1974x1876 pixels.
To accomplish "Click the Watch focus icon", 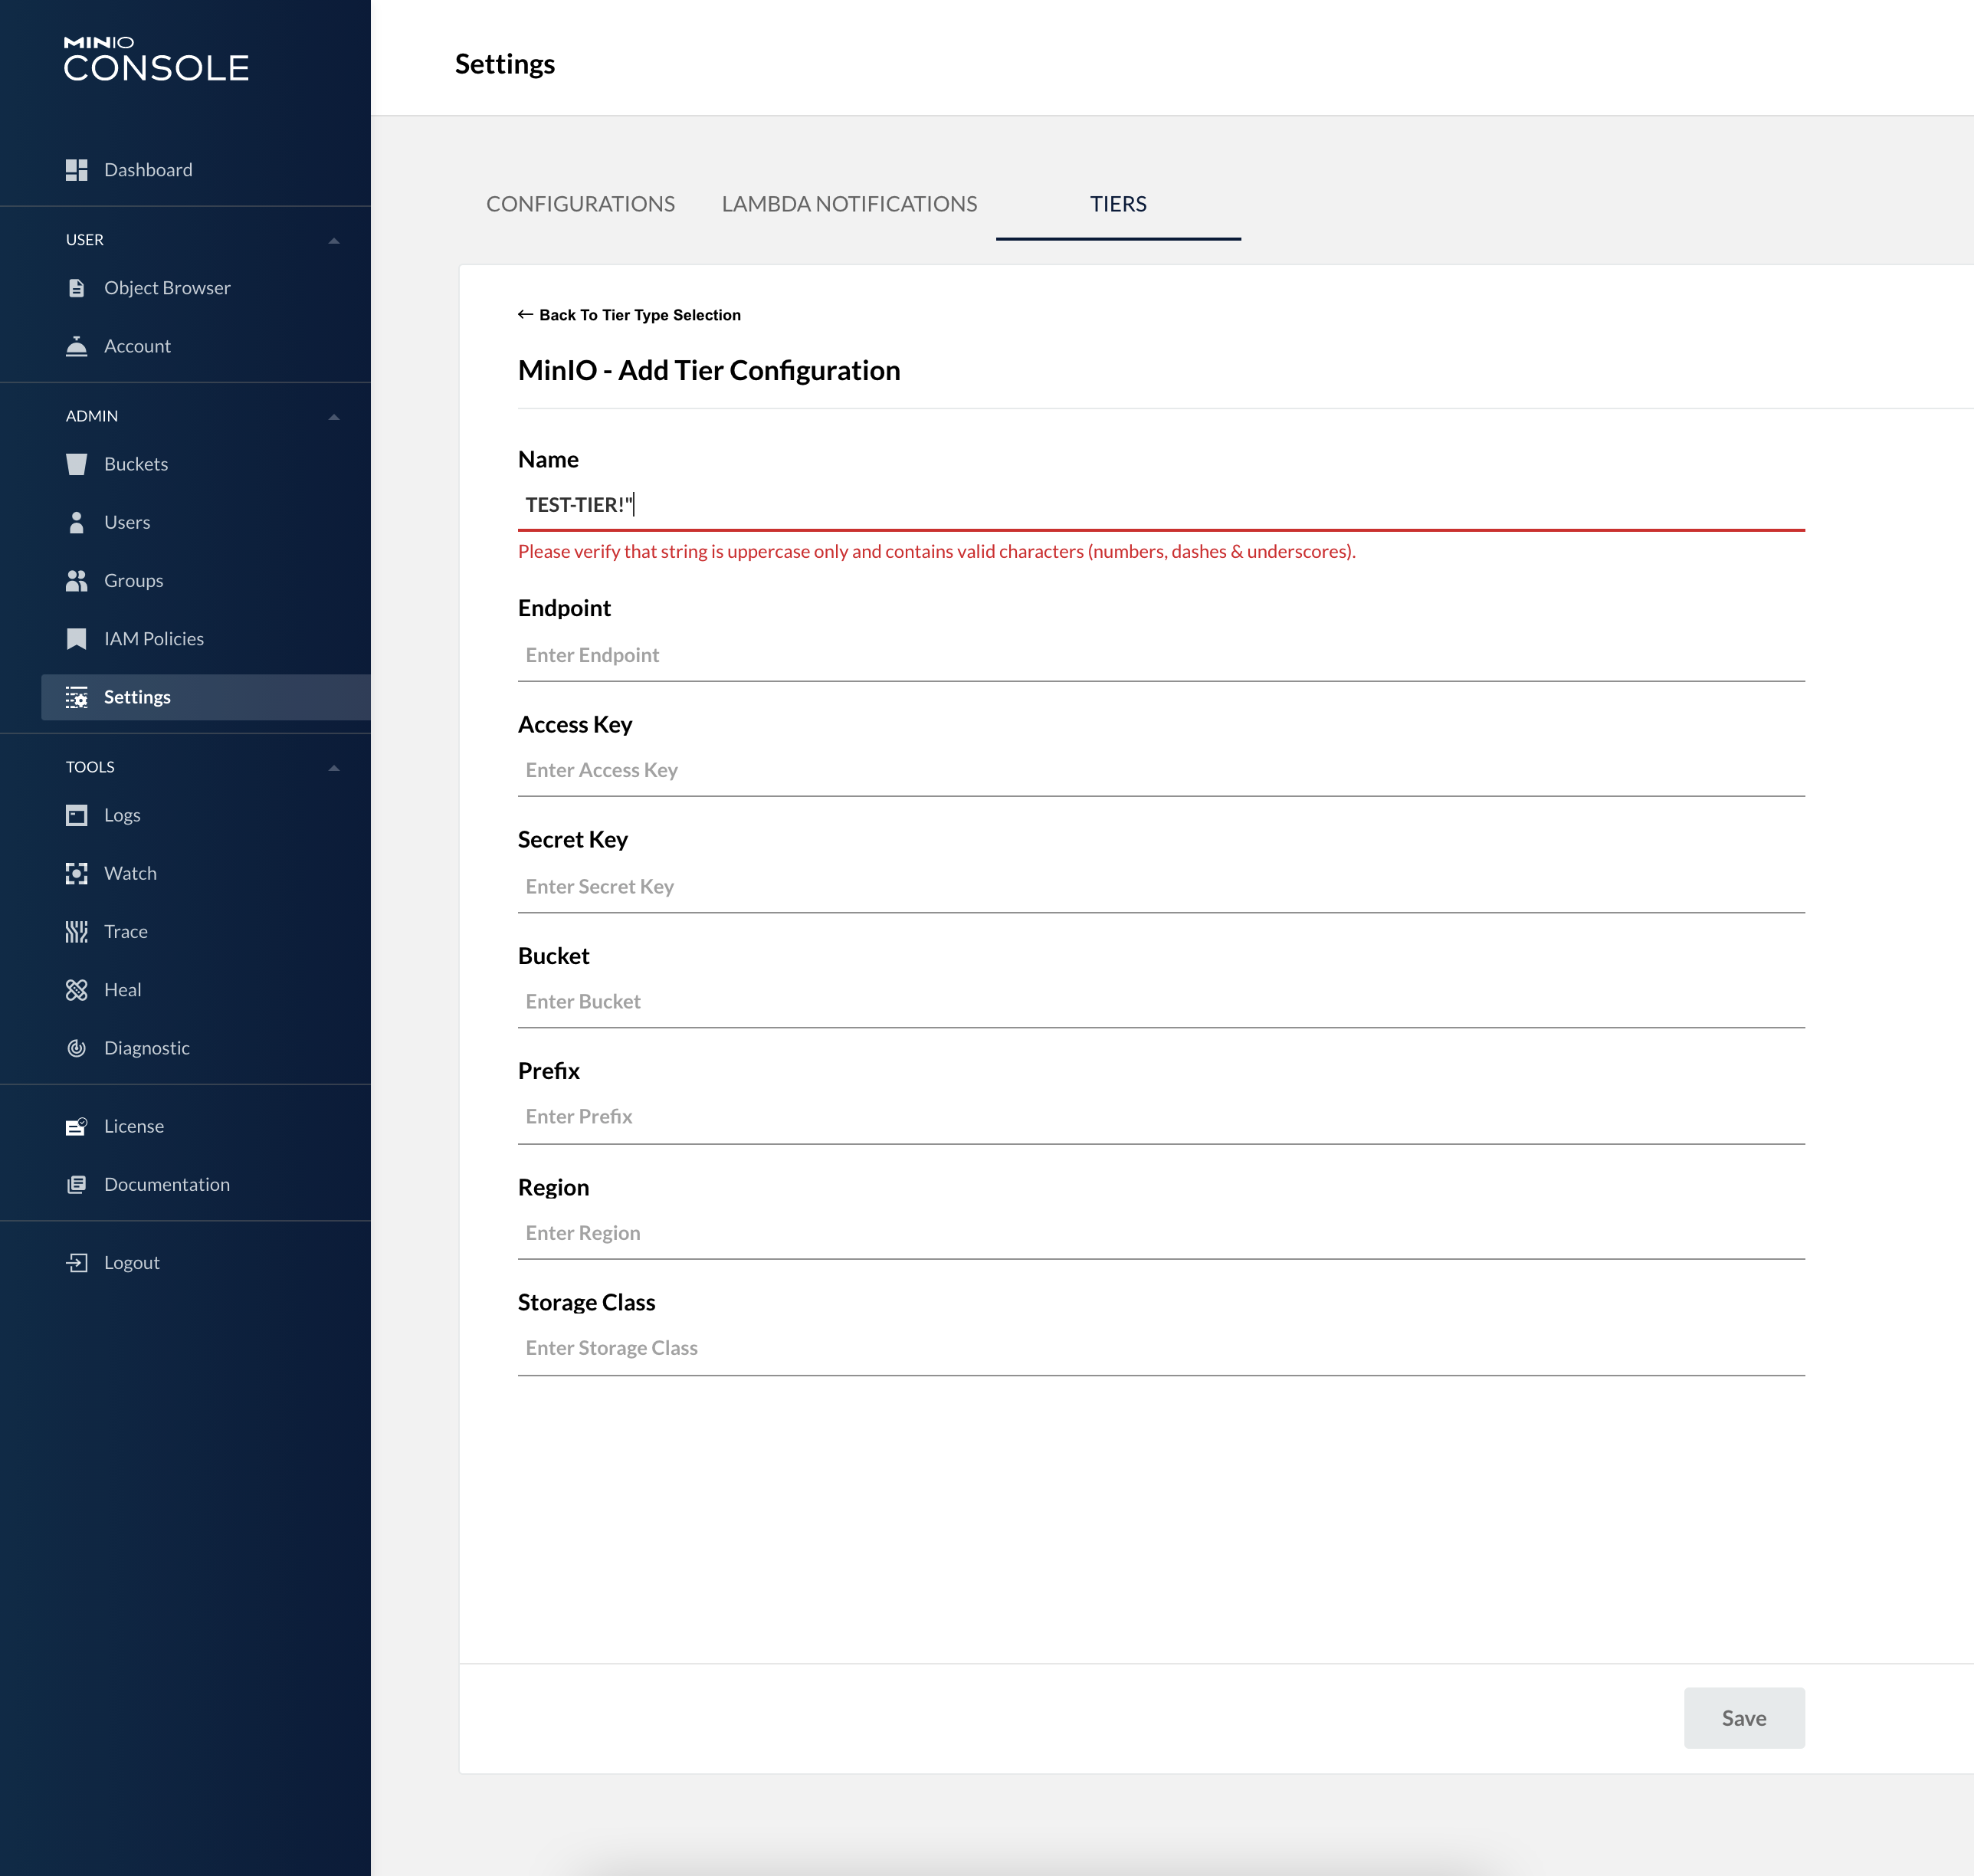I will click(77, 873).
